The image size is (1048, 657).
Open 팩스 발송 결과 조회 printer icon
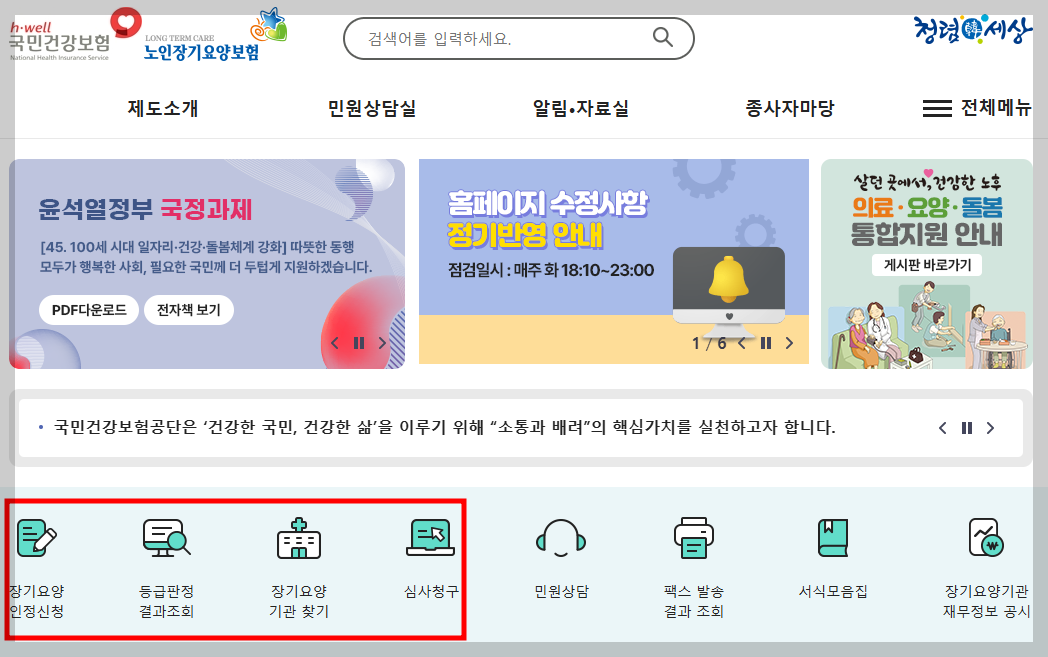(694, 537)
